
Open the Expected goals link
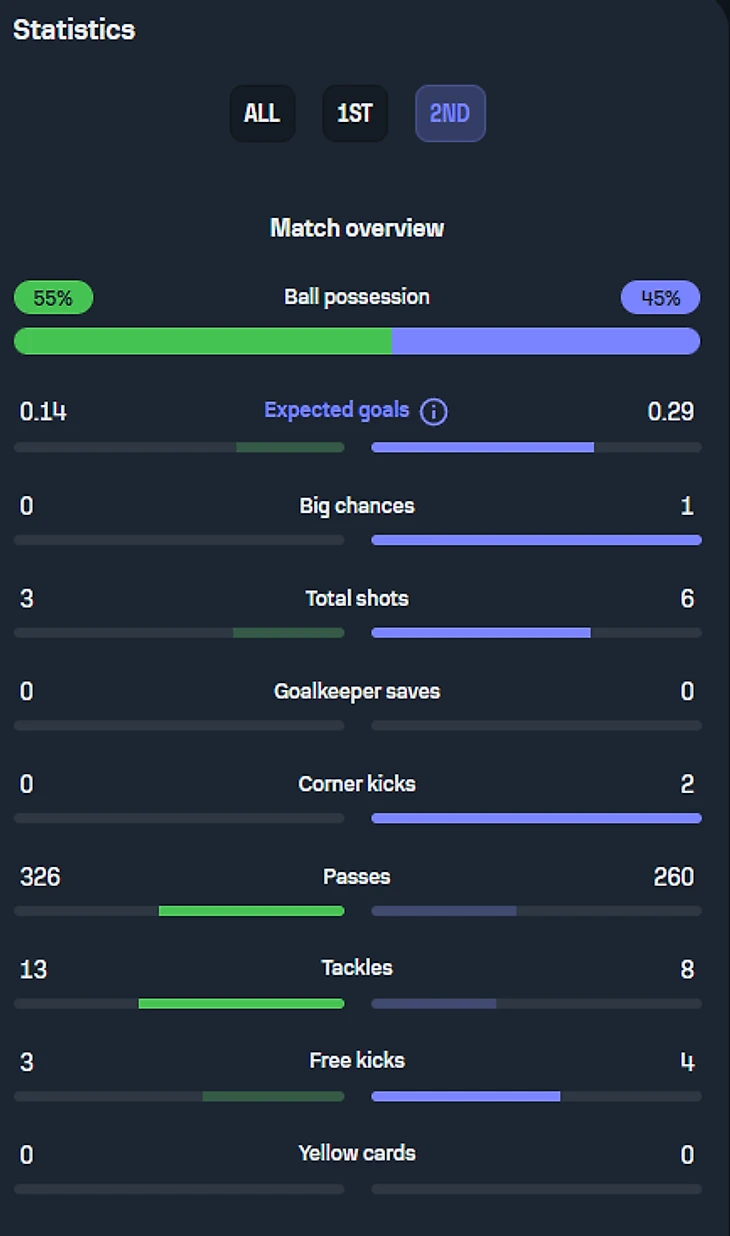click(x=337, y=410)
